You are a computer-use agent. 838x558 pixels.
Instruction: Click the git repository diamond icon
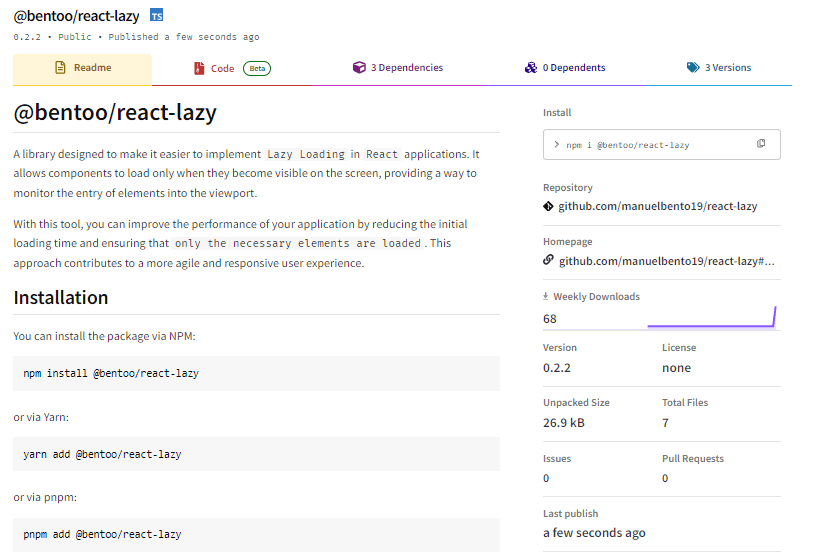(548, 206)
